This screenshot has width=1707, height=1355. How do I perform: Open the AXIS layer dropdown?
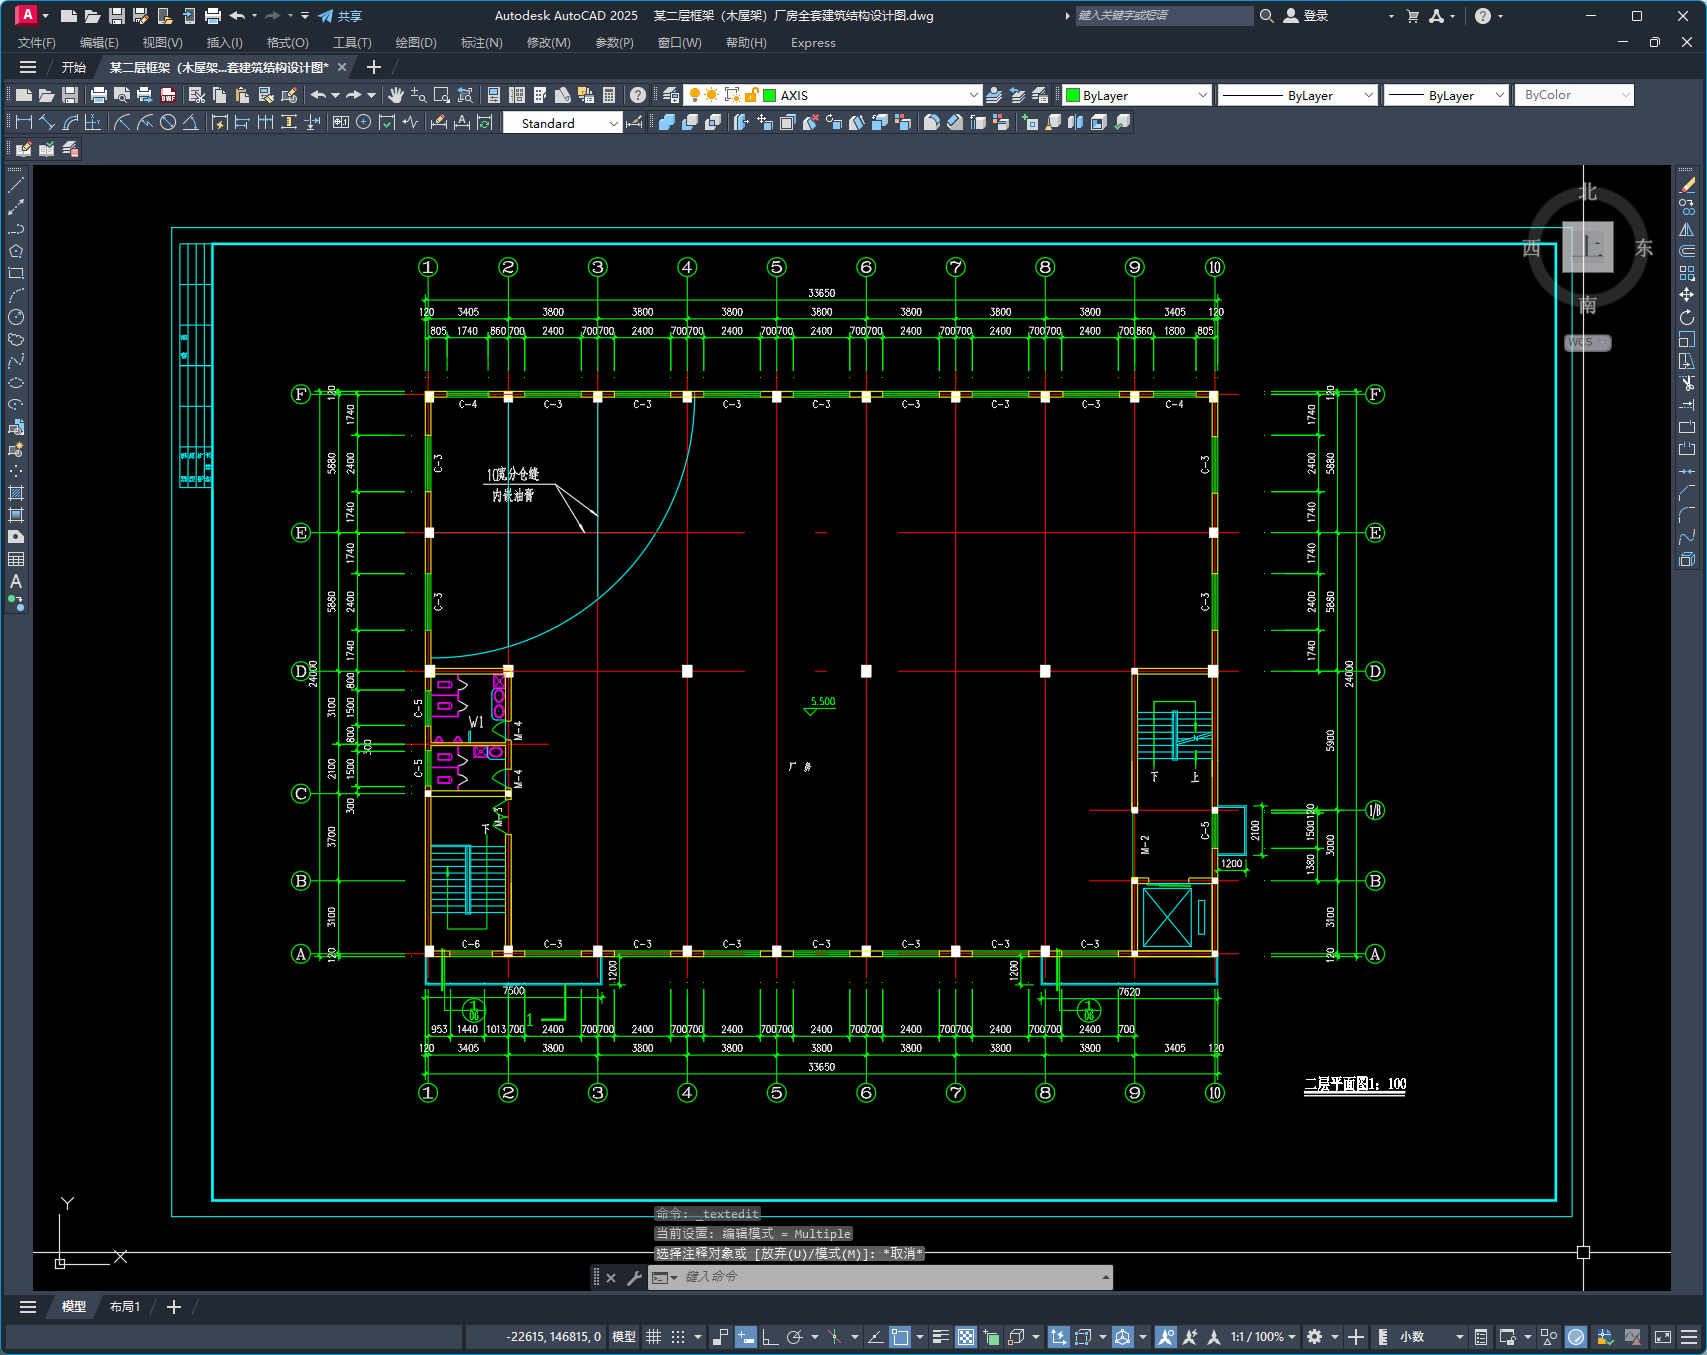[x=974, y=95]
